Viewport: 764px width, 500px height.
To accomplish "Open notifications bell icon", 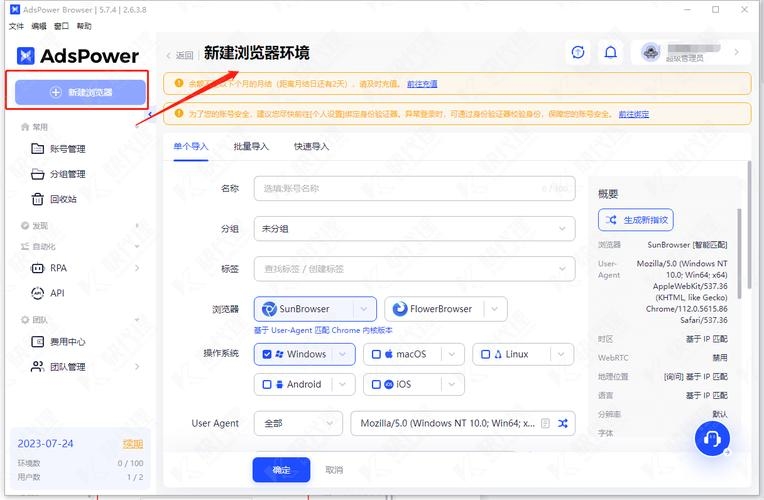I will click(611, 52).
